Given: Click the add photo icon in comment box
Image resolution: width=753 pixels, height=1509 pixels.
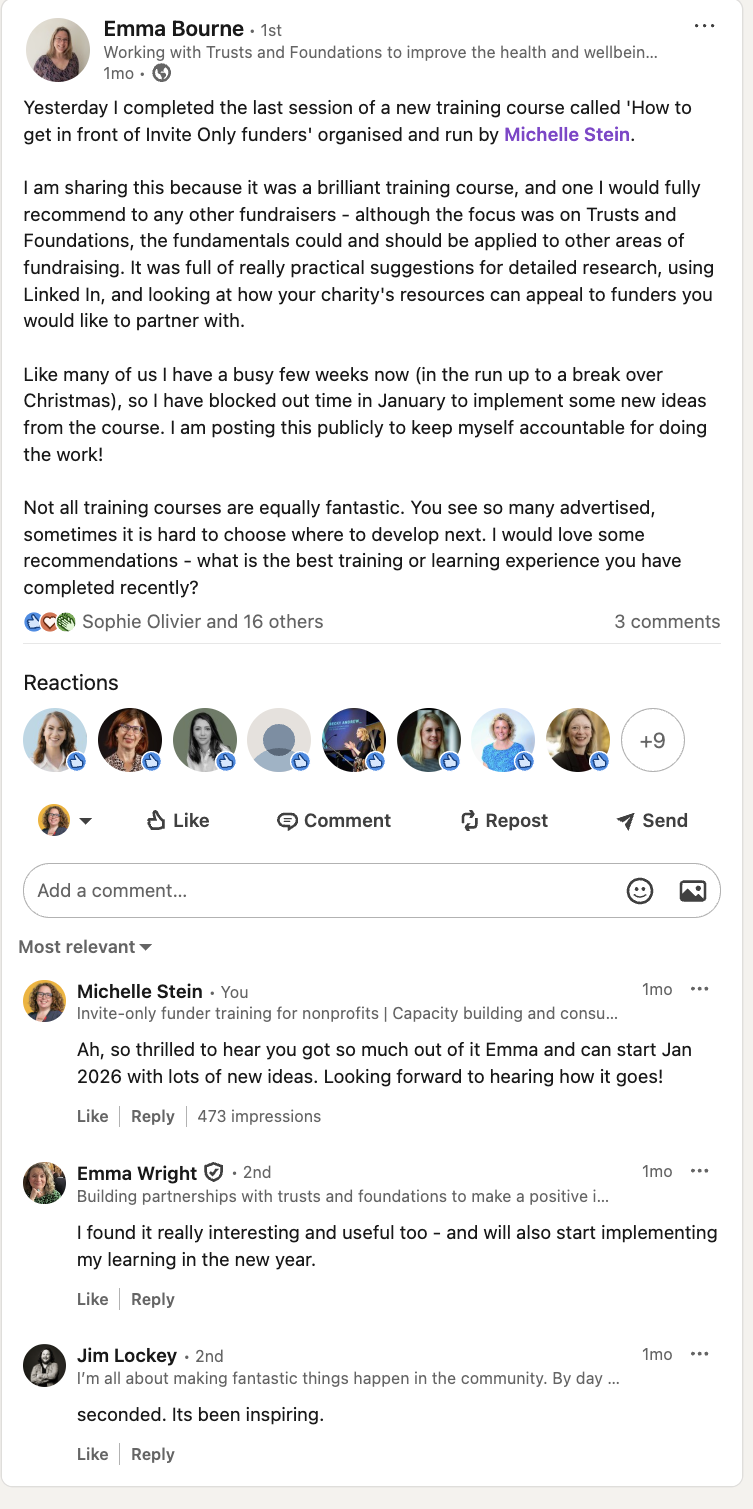Looking at the screenshot, I should (x=693, y=890).
